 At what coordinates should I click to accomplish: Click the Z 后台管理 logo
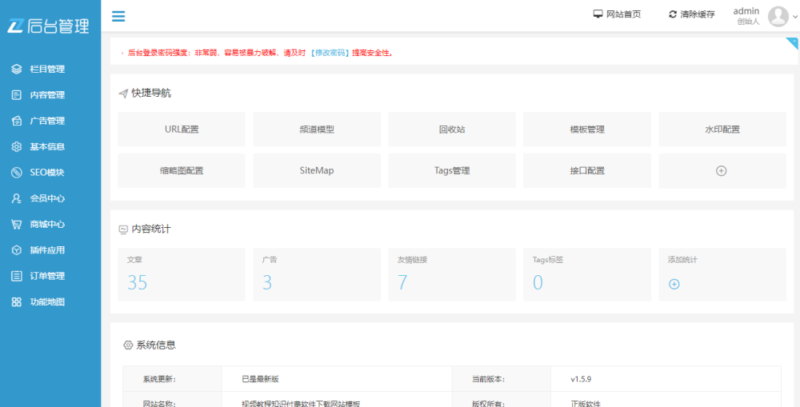[48, 26]
